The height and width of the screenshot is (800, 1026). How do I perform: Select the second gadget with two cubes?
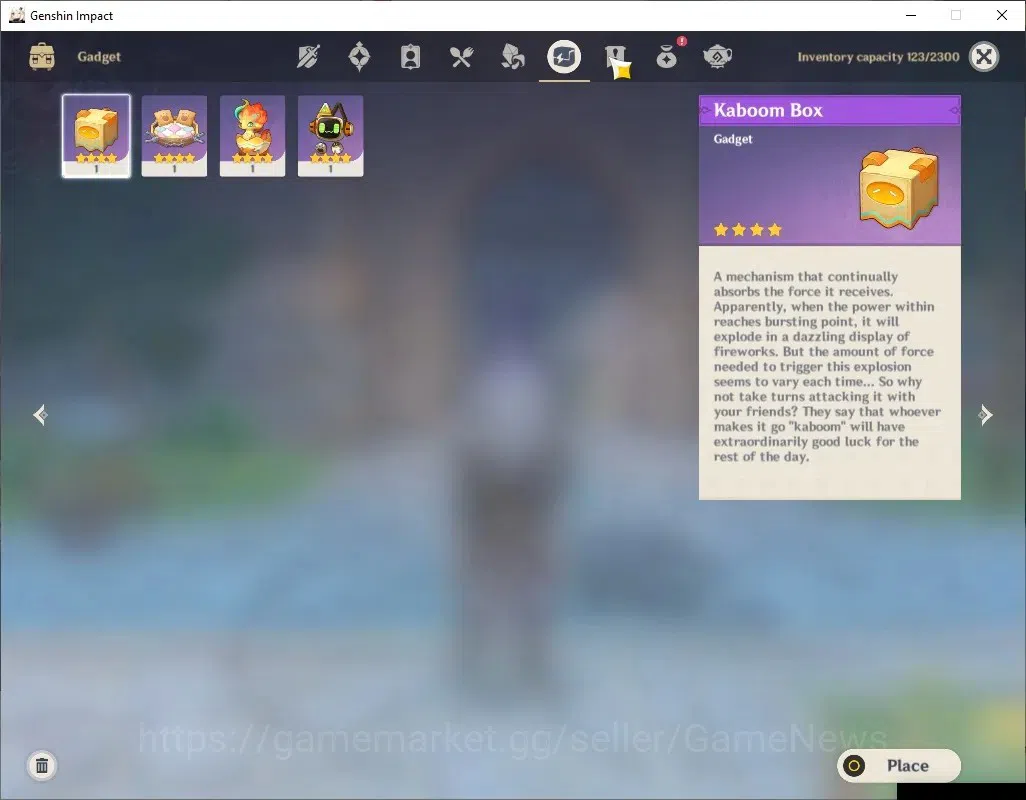tap(174, 136)
